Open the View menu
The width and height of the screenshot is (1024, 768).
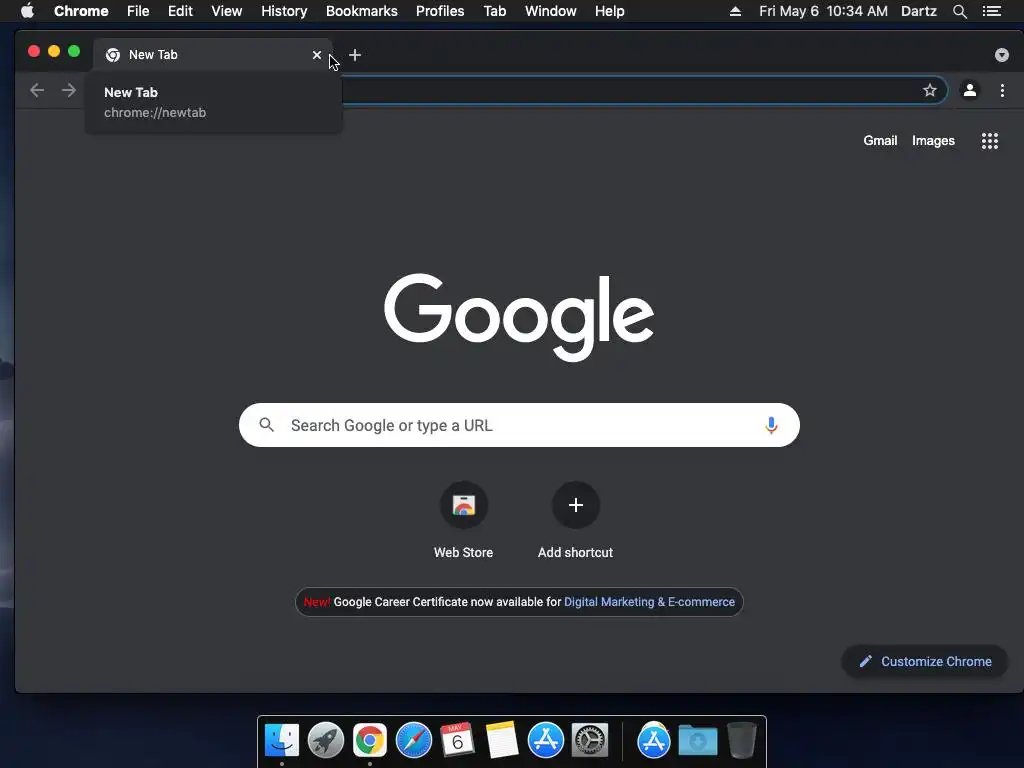click(227, 11)
